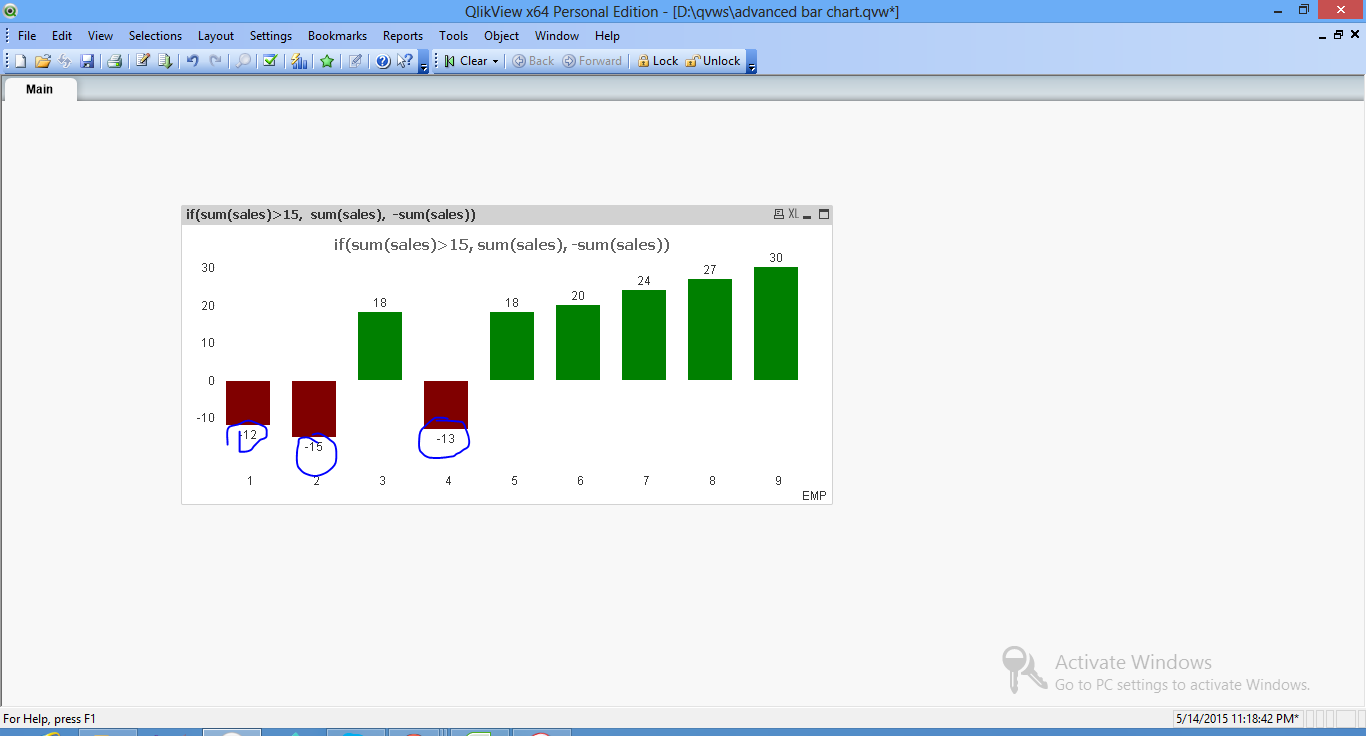Click the EMP dimension axis label
Screen dimensions: 1366x736
click(814, 496)
